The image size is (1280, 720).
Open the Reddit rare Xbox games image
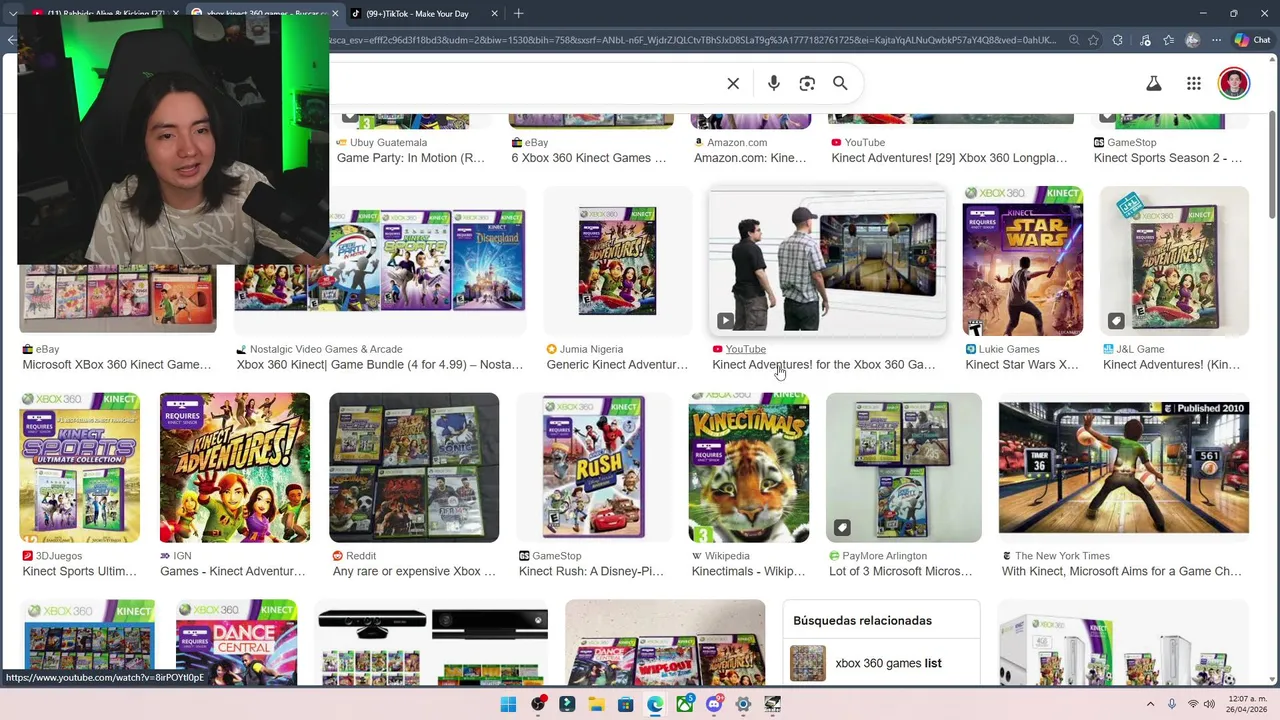[x=414, y=467]
